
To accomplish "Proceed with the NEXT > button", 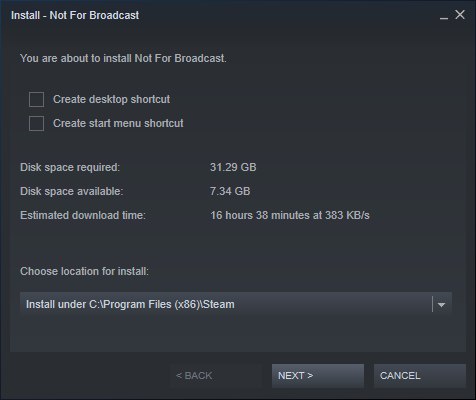I will [318, 376].
